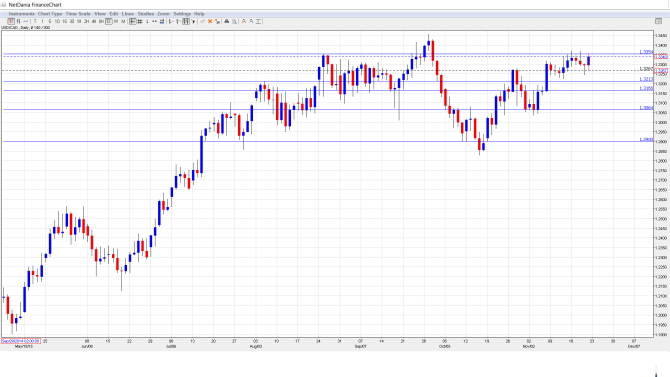Click the USD/CAD Daily chart title text
The width and height of the screenshot is (670, 377).
coord(26,28)
